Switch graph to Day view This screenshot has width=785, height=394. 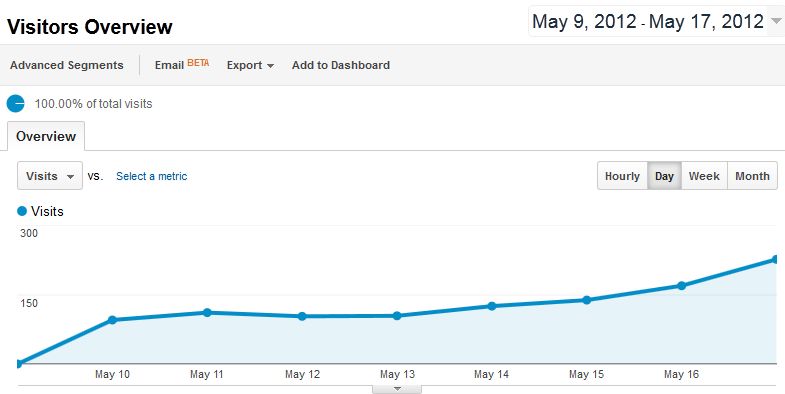click(664, 176)
